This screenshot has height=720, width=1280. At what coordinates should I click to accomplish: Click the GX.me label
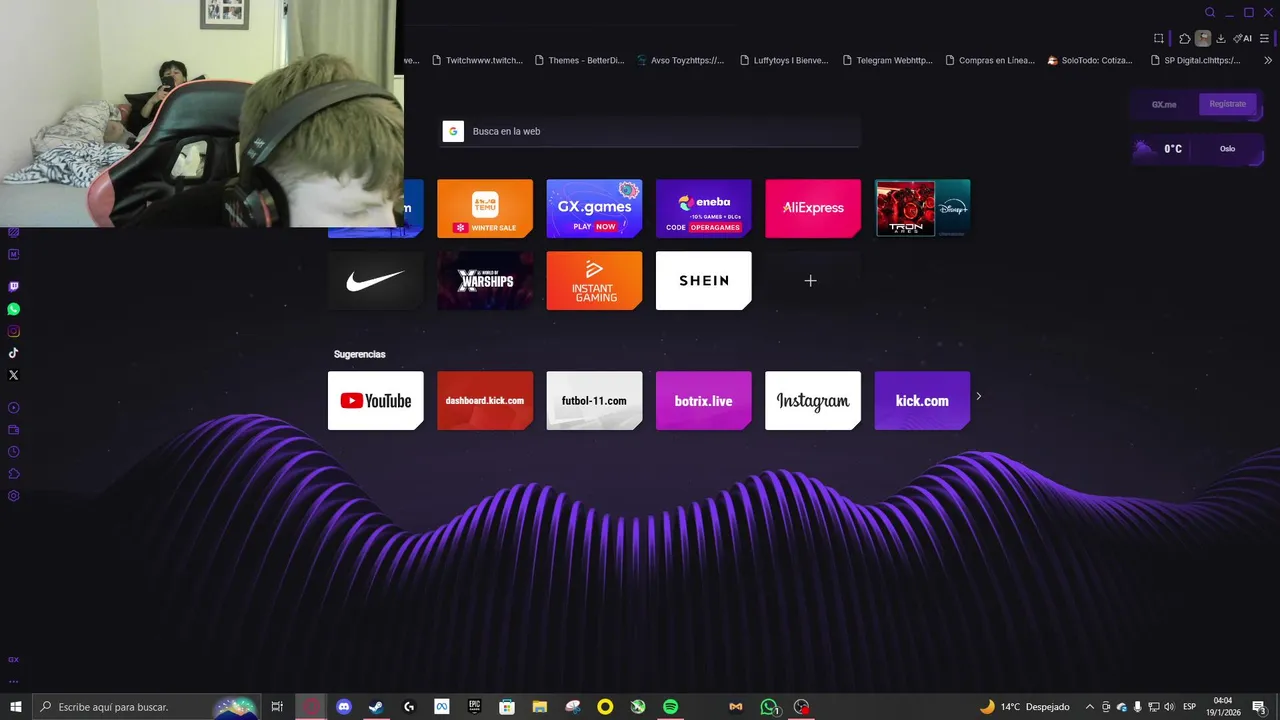(x=1164, y=104)
